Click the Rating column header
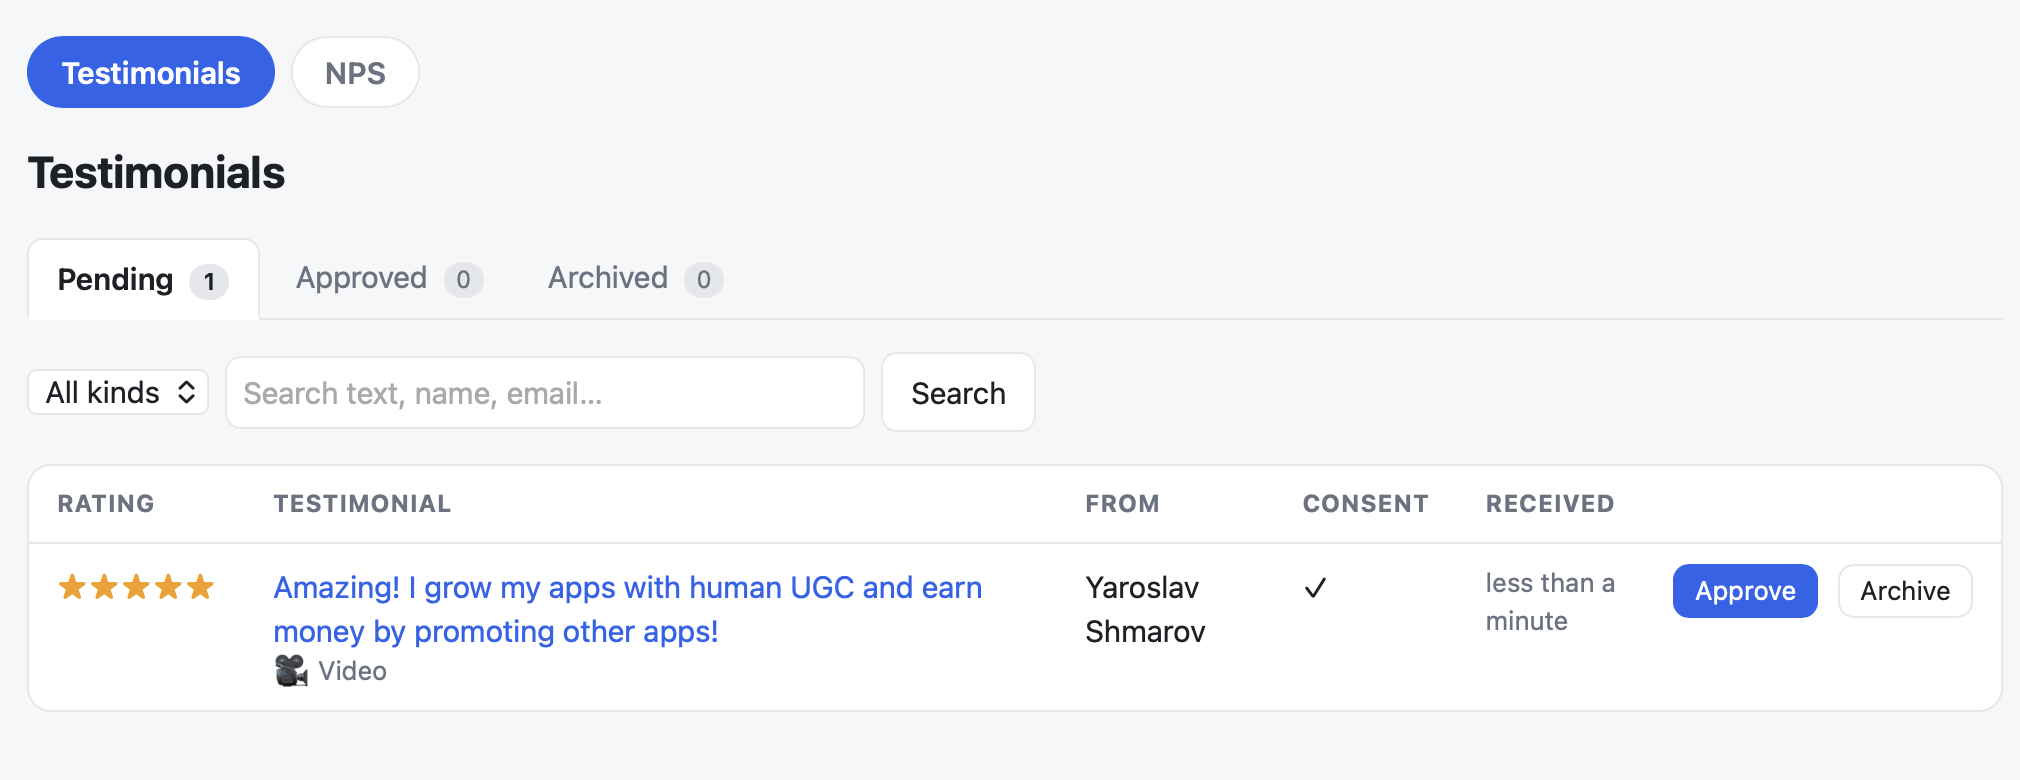 pos(106,503)
